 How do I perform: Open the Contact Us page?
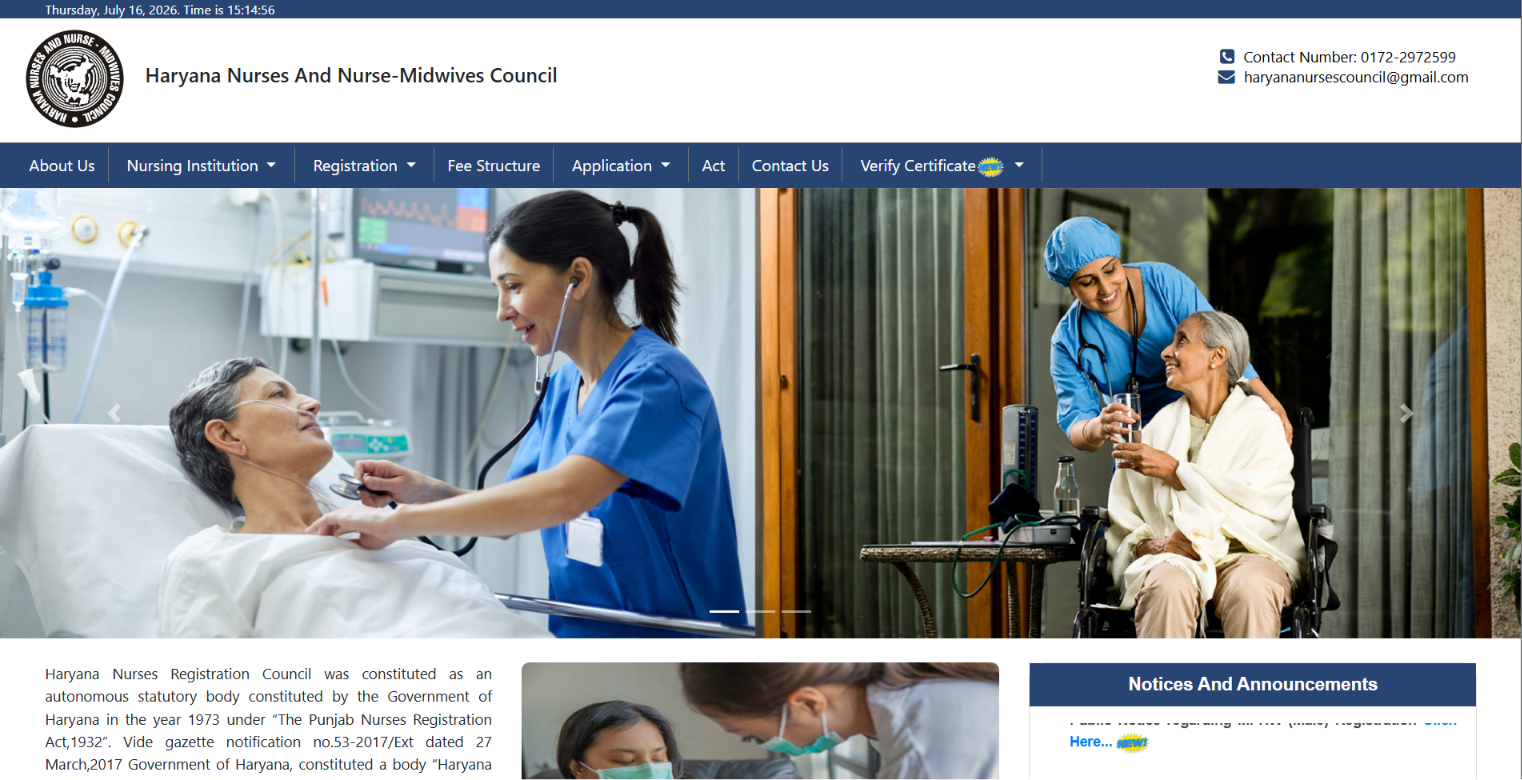tap(790, 166)
